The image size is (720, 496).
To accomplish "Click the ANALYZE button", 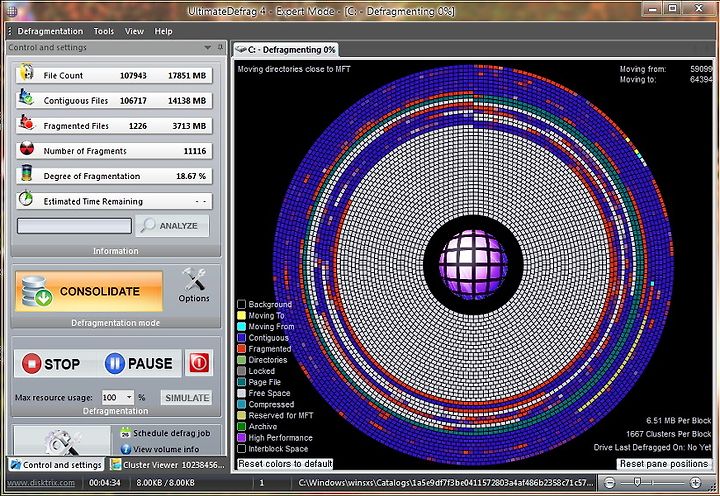I will (172, 226).
